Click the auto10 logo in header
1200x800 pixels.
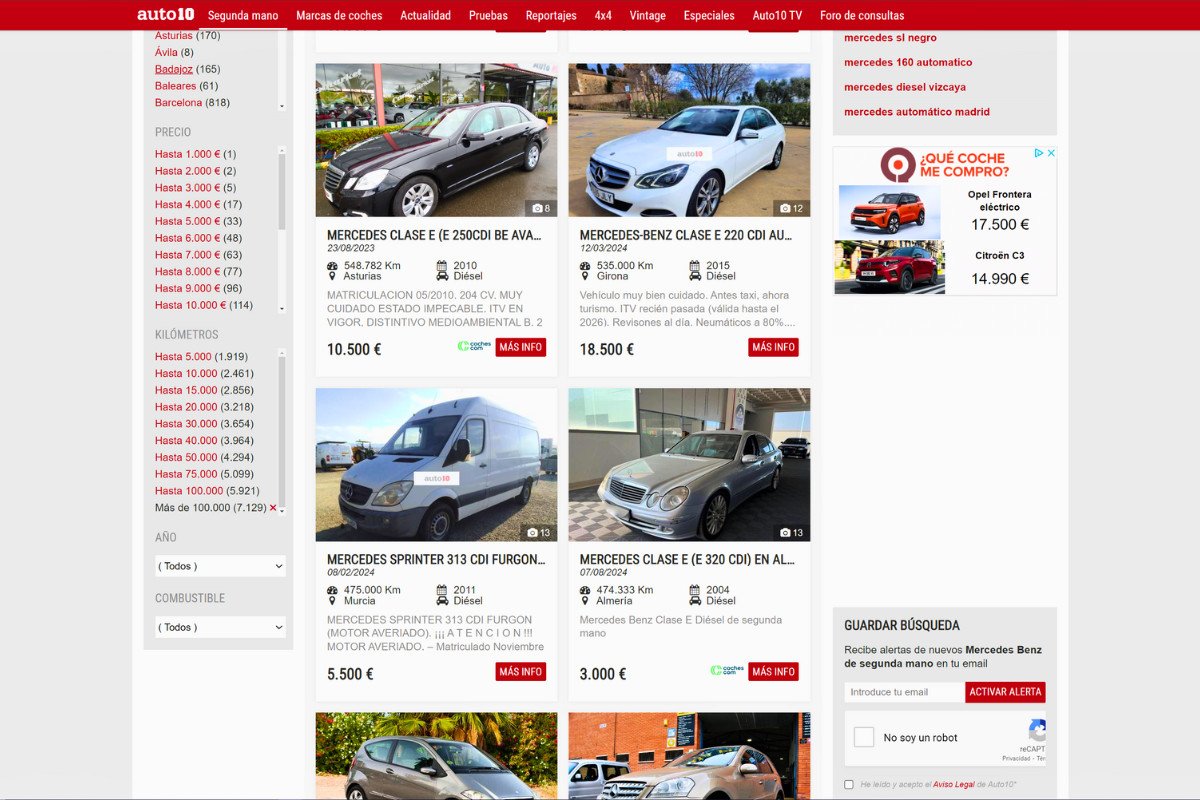pos(165,15)
